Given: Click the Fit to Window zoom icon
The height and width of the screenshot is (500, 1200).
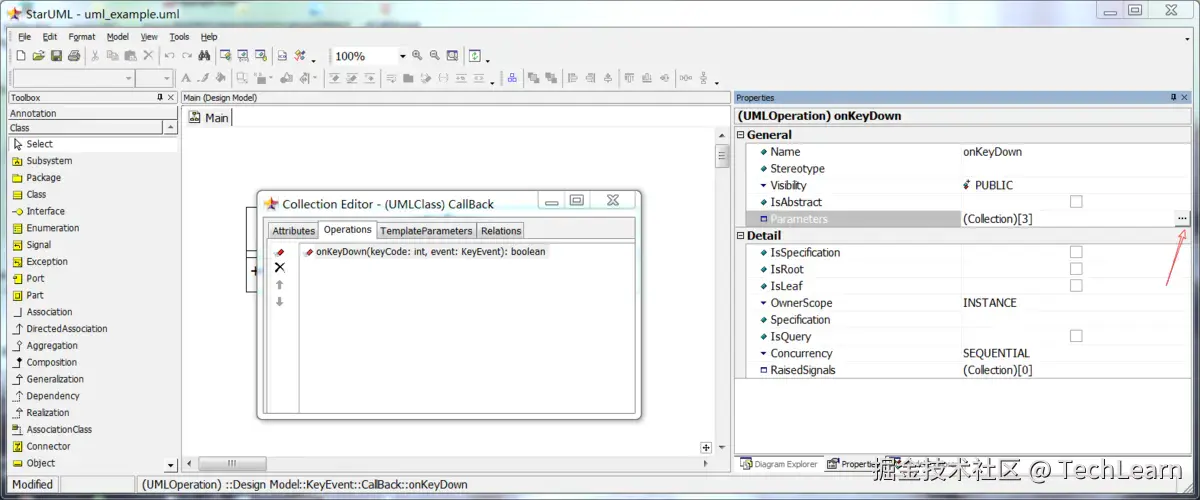Looking at the screenshot, I should (452, 56).
